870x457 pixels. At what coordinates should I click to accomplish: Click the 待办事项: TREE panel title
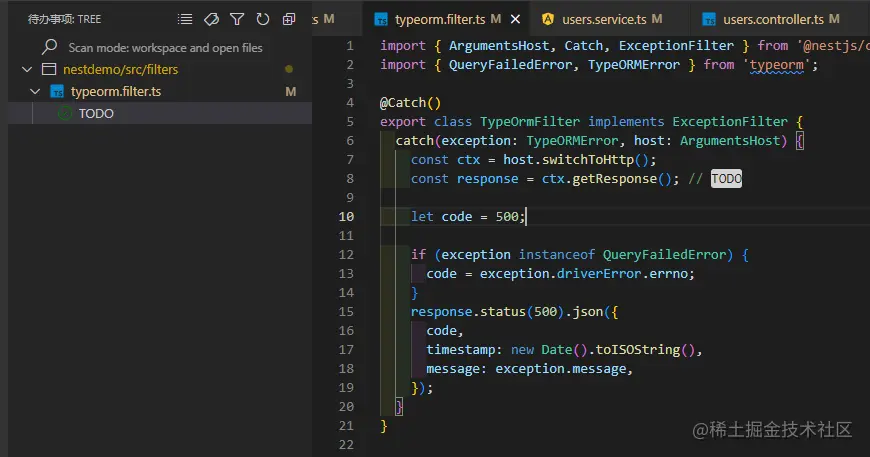64,19
